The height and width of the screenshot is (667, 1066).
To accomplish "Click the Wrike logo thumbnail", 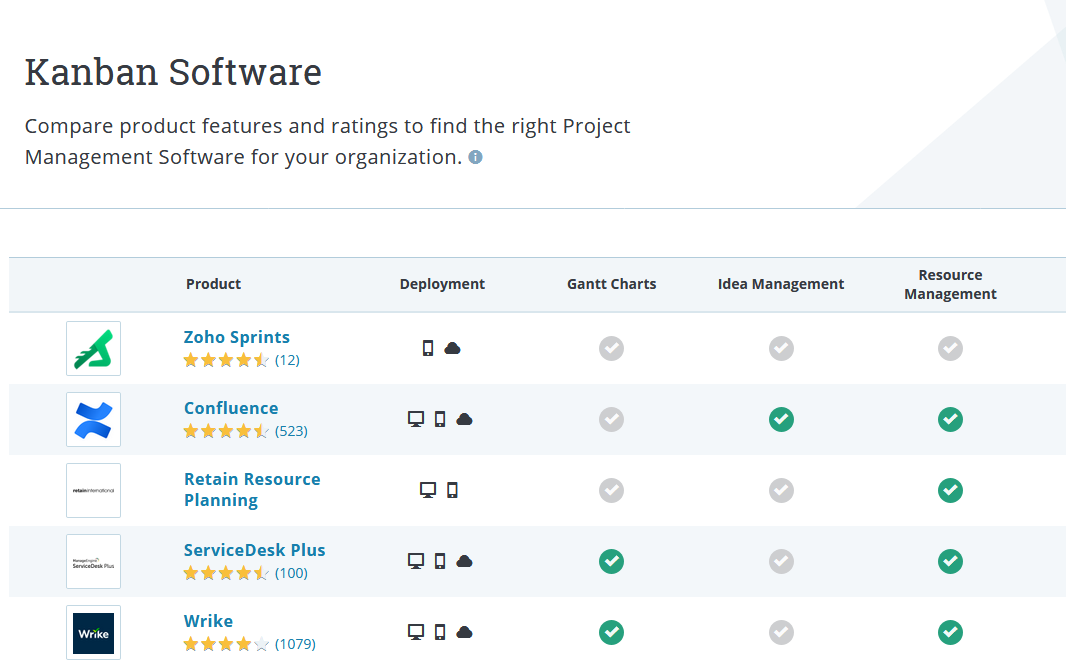I will (93, 632).
